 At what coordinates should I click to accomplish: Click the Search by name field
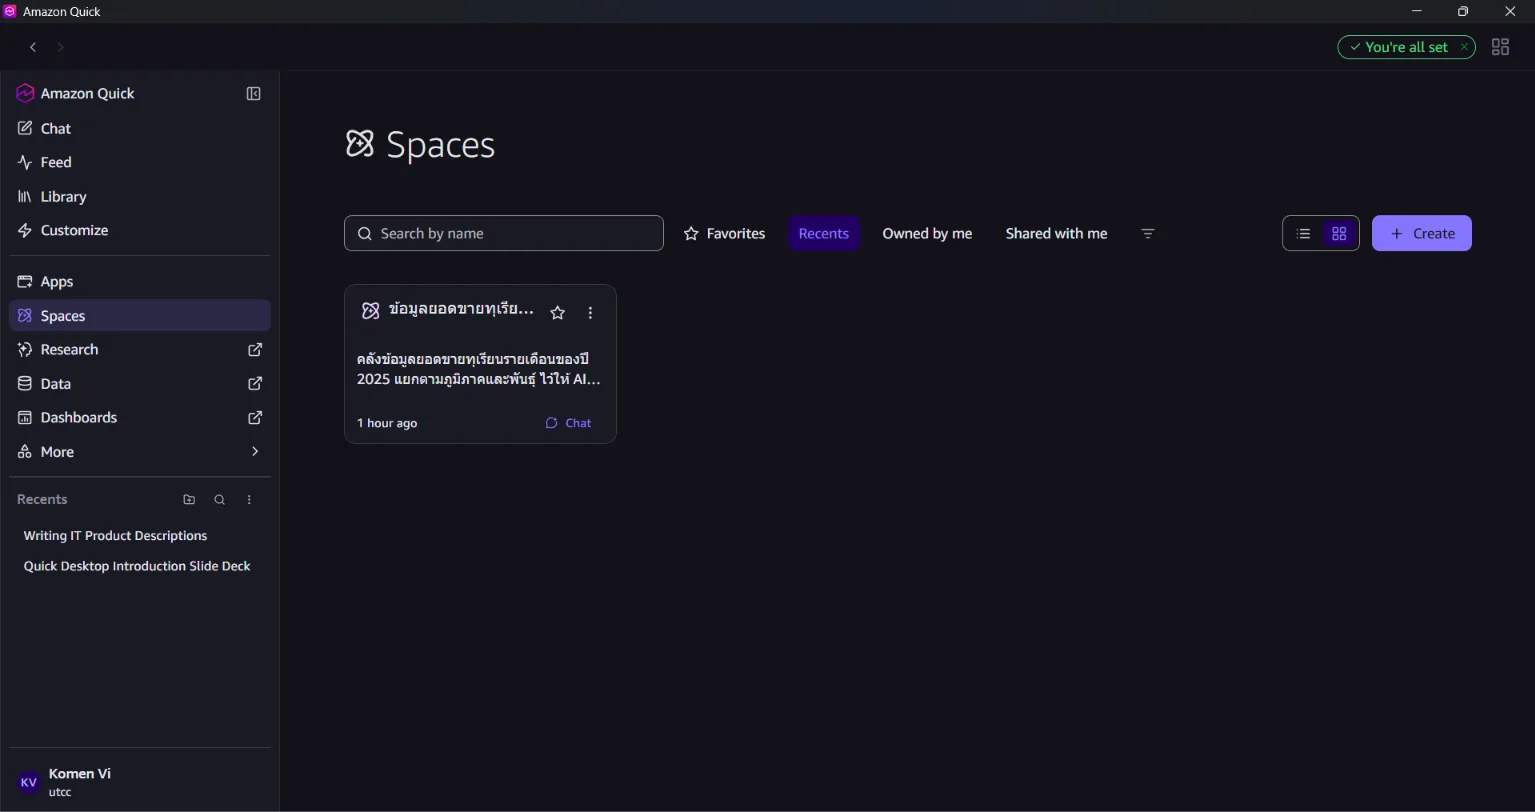[x=504, y=234]
